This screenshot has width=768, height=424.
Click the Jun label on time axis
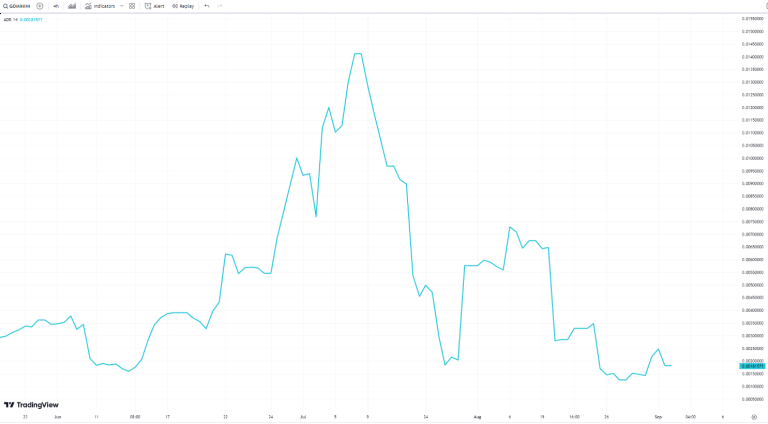click(x=57, y=415)
